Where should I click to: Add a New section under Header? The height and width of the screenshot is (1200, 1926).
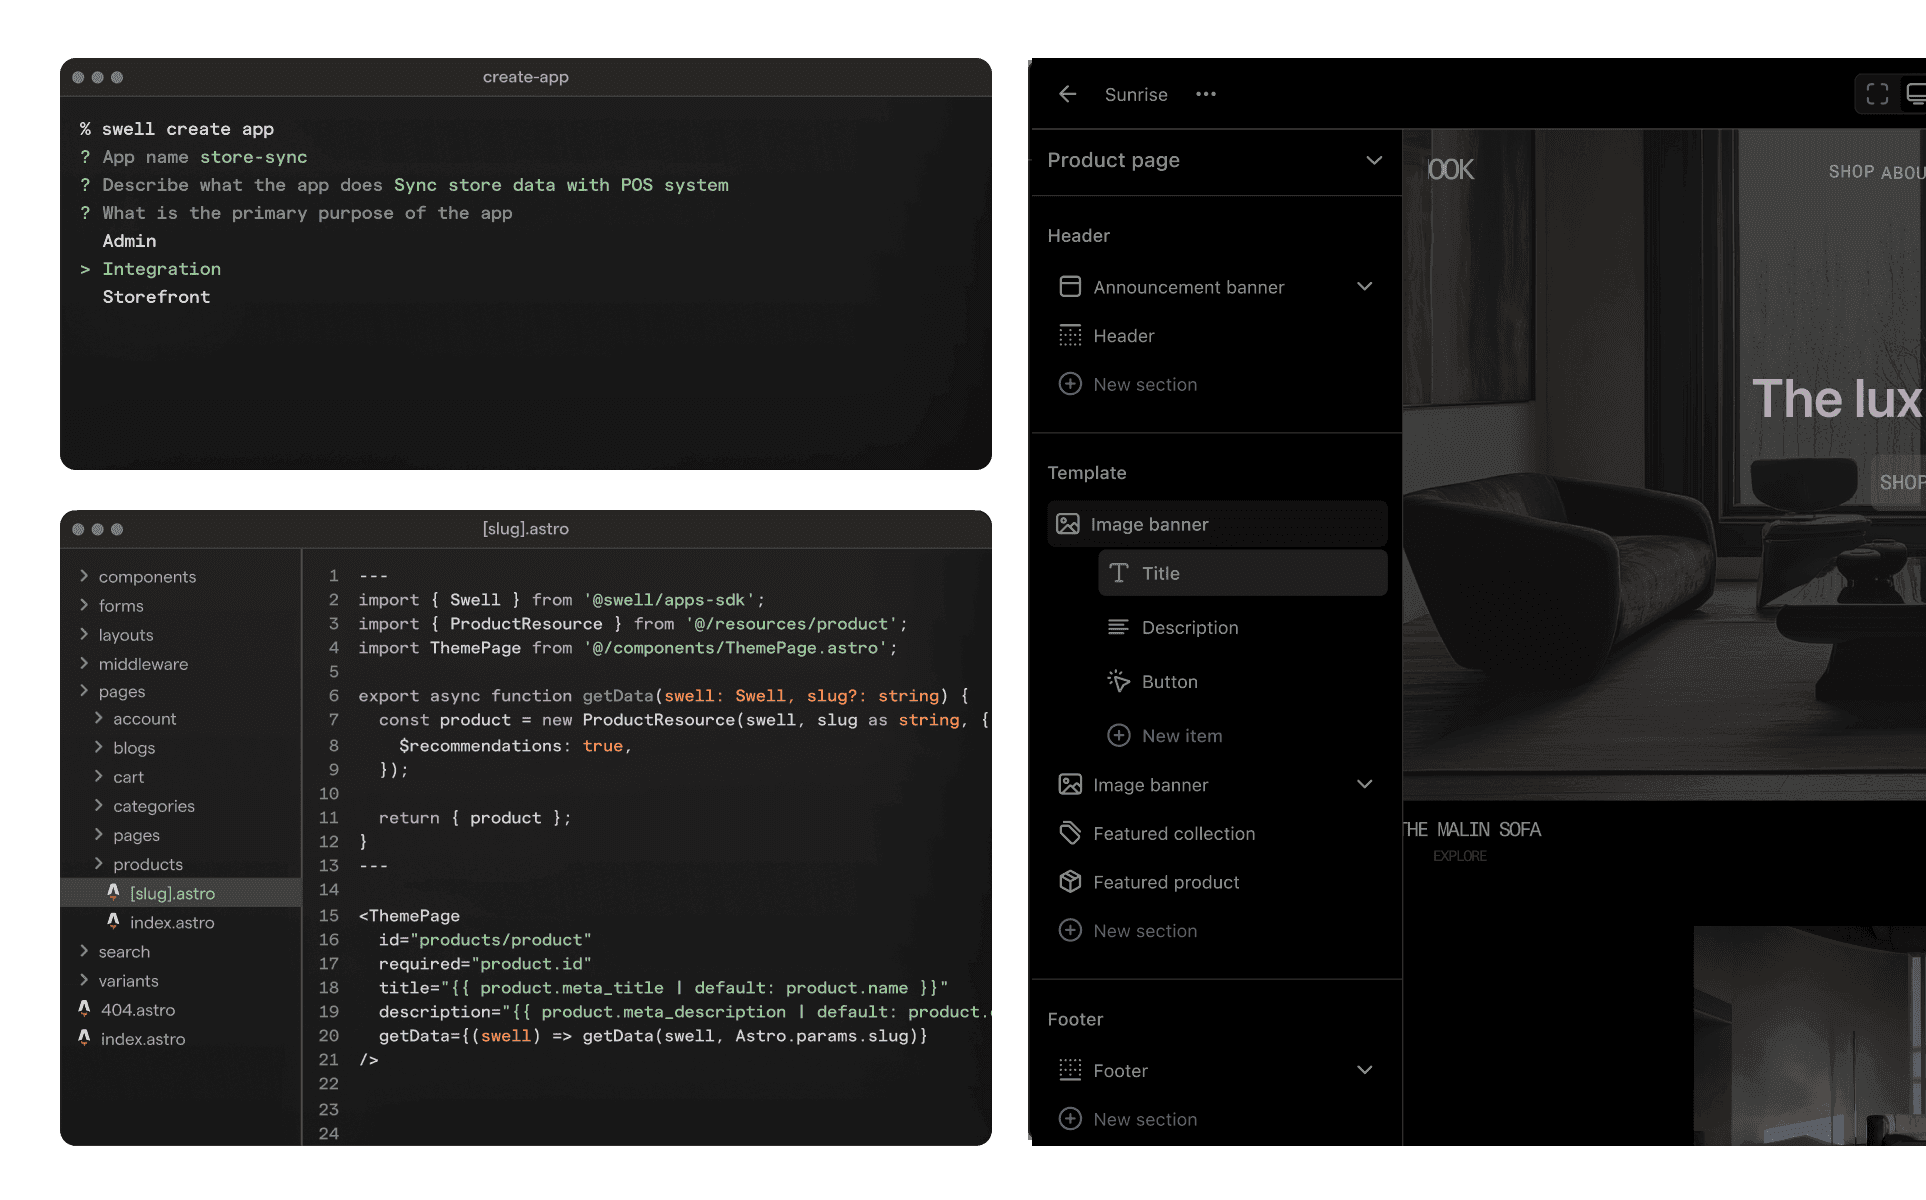tap(1145, 384)
